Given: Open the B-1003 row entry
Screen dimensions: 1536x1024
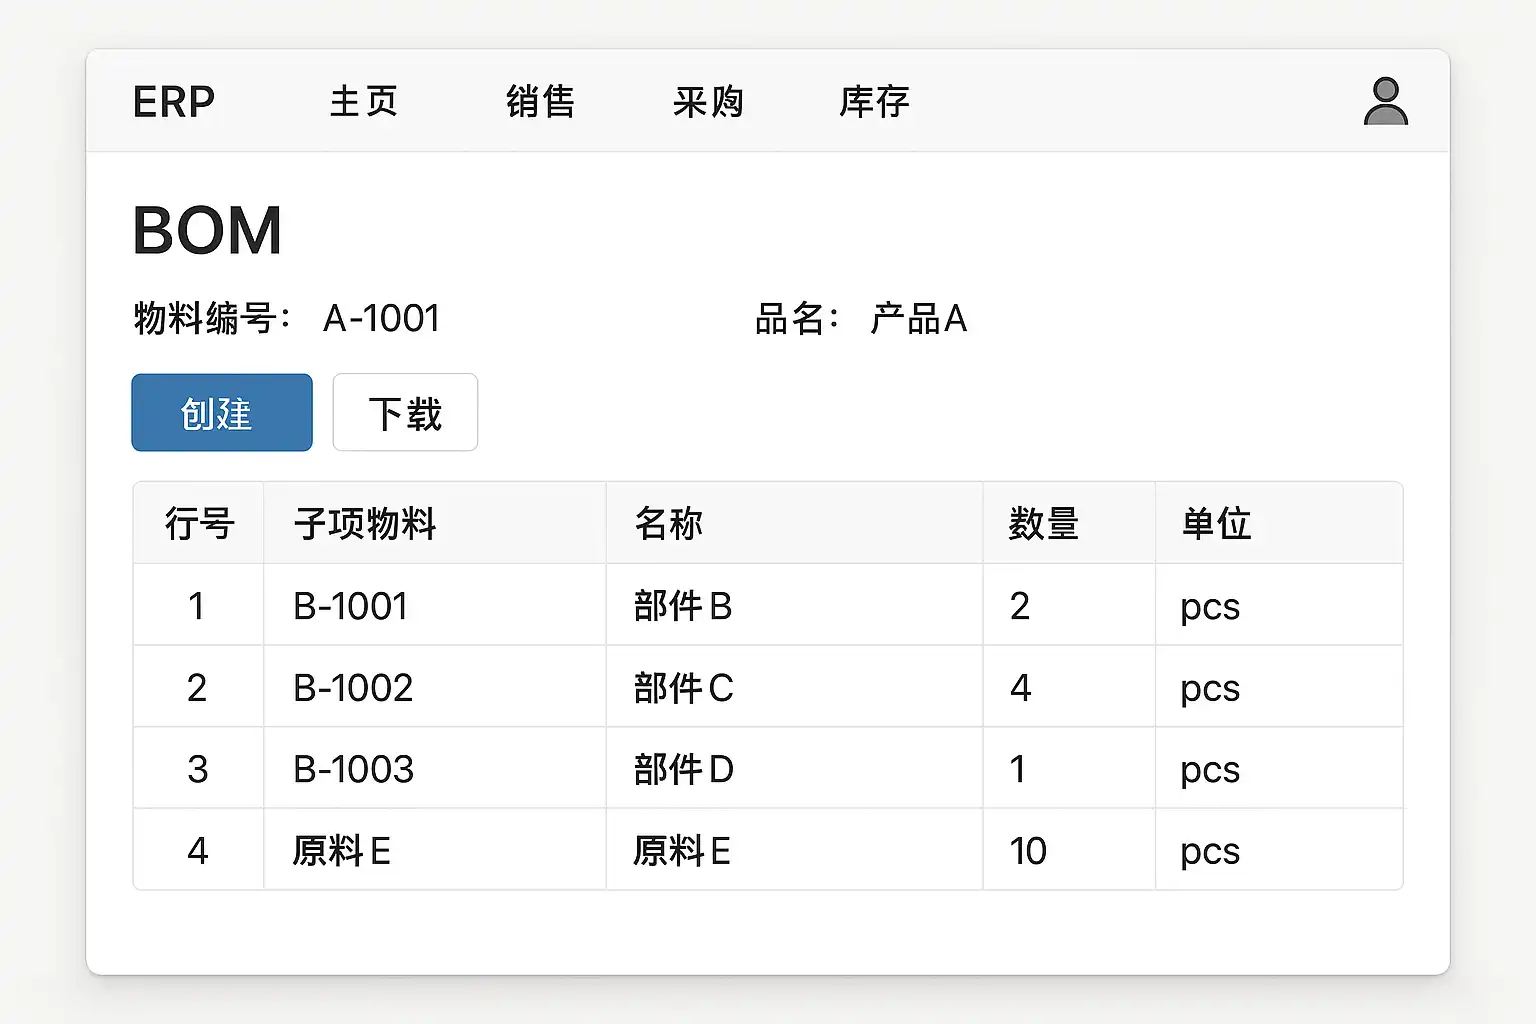Looking at the screenshot, I should [353, 769].
